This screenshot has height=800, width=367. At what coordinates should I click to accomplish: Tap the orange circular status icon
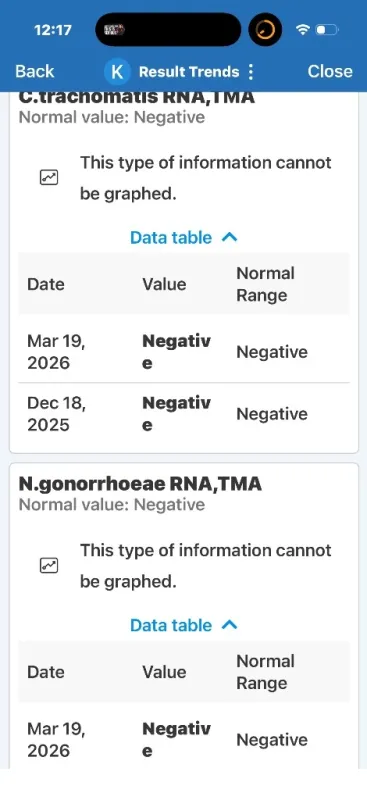[x=265, y=30]
